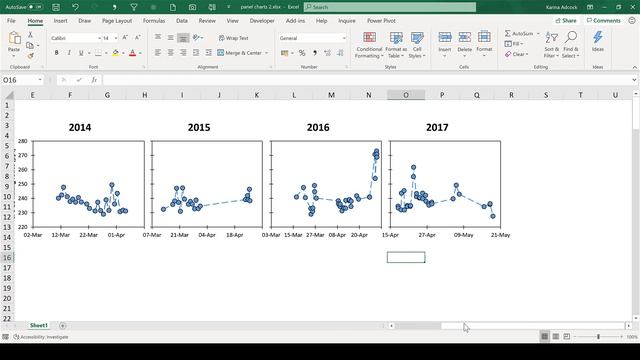Adjust the zoom slider
The height and width of the screenshot is (360, 640).
pos(598,336)
